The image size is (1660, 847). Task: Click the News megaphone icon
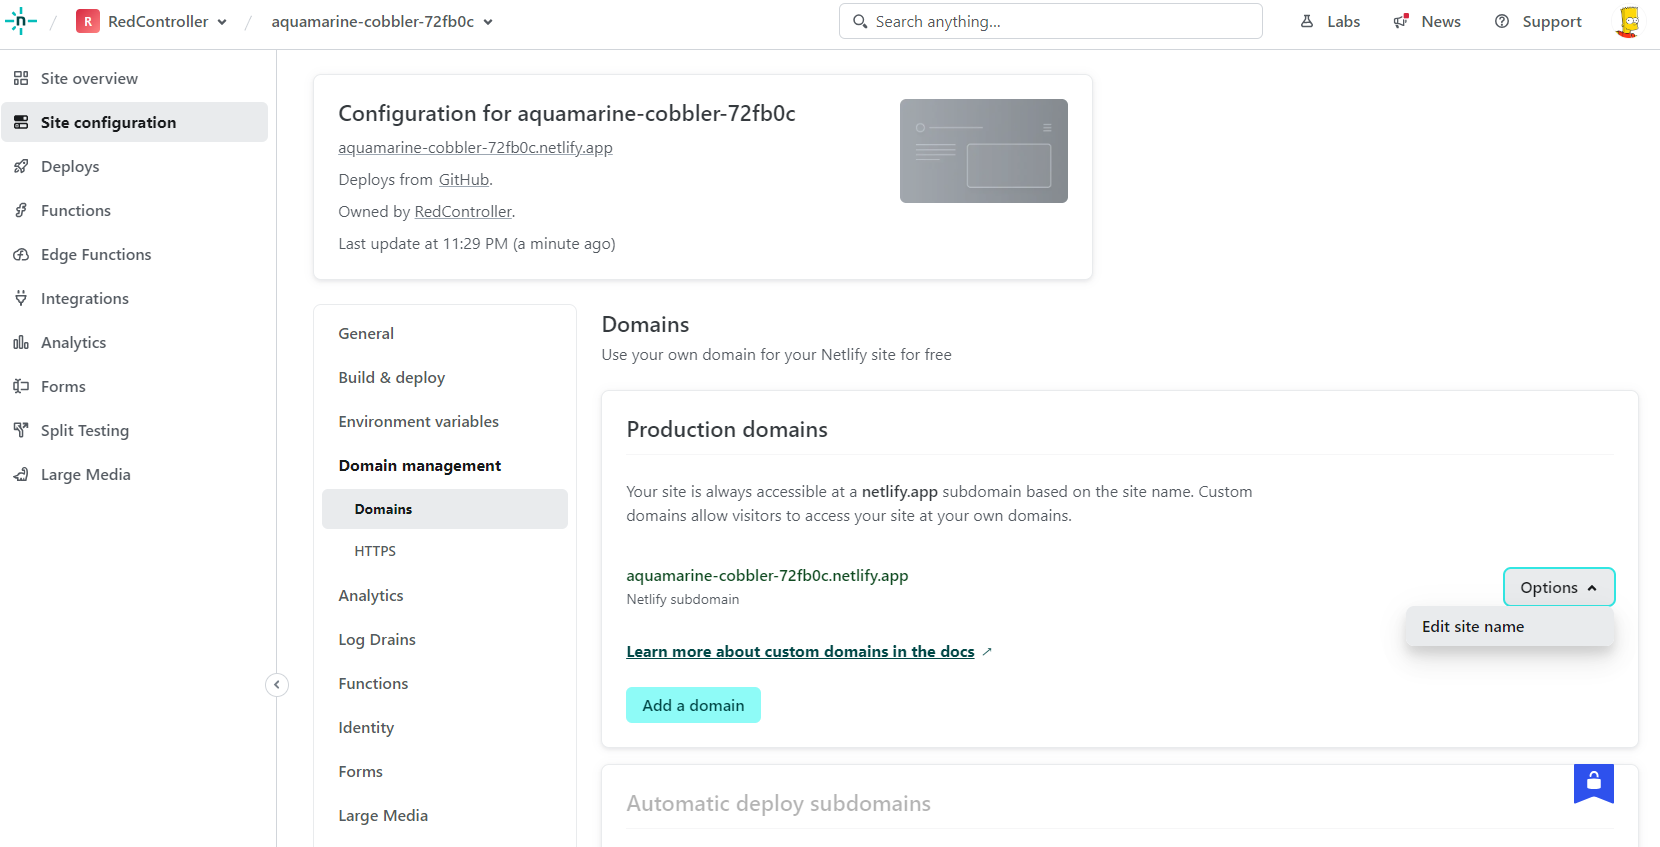[1401, 21]
